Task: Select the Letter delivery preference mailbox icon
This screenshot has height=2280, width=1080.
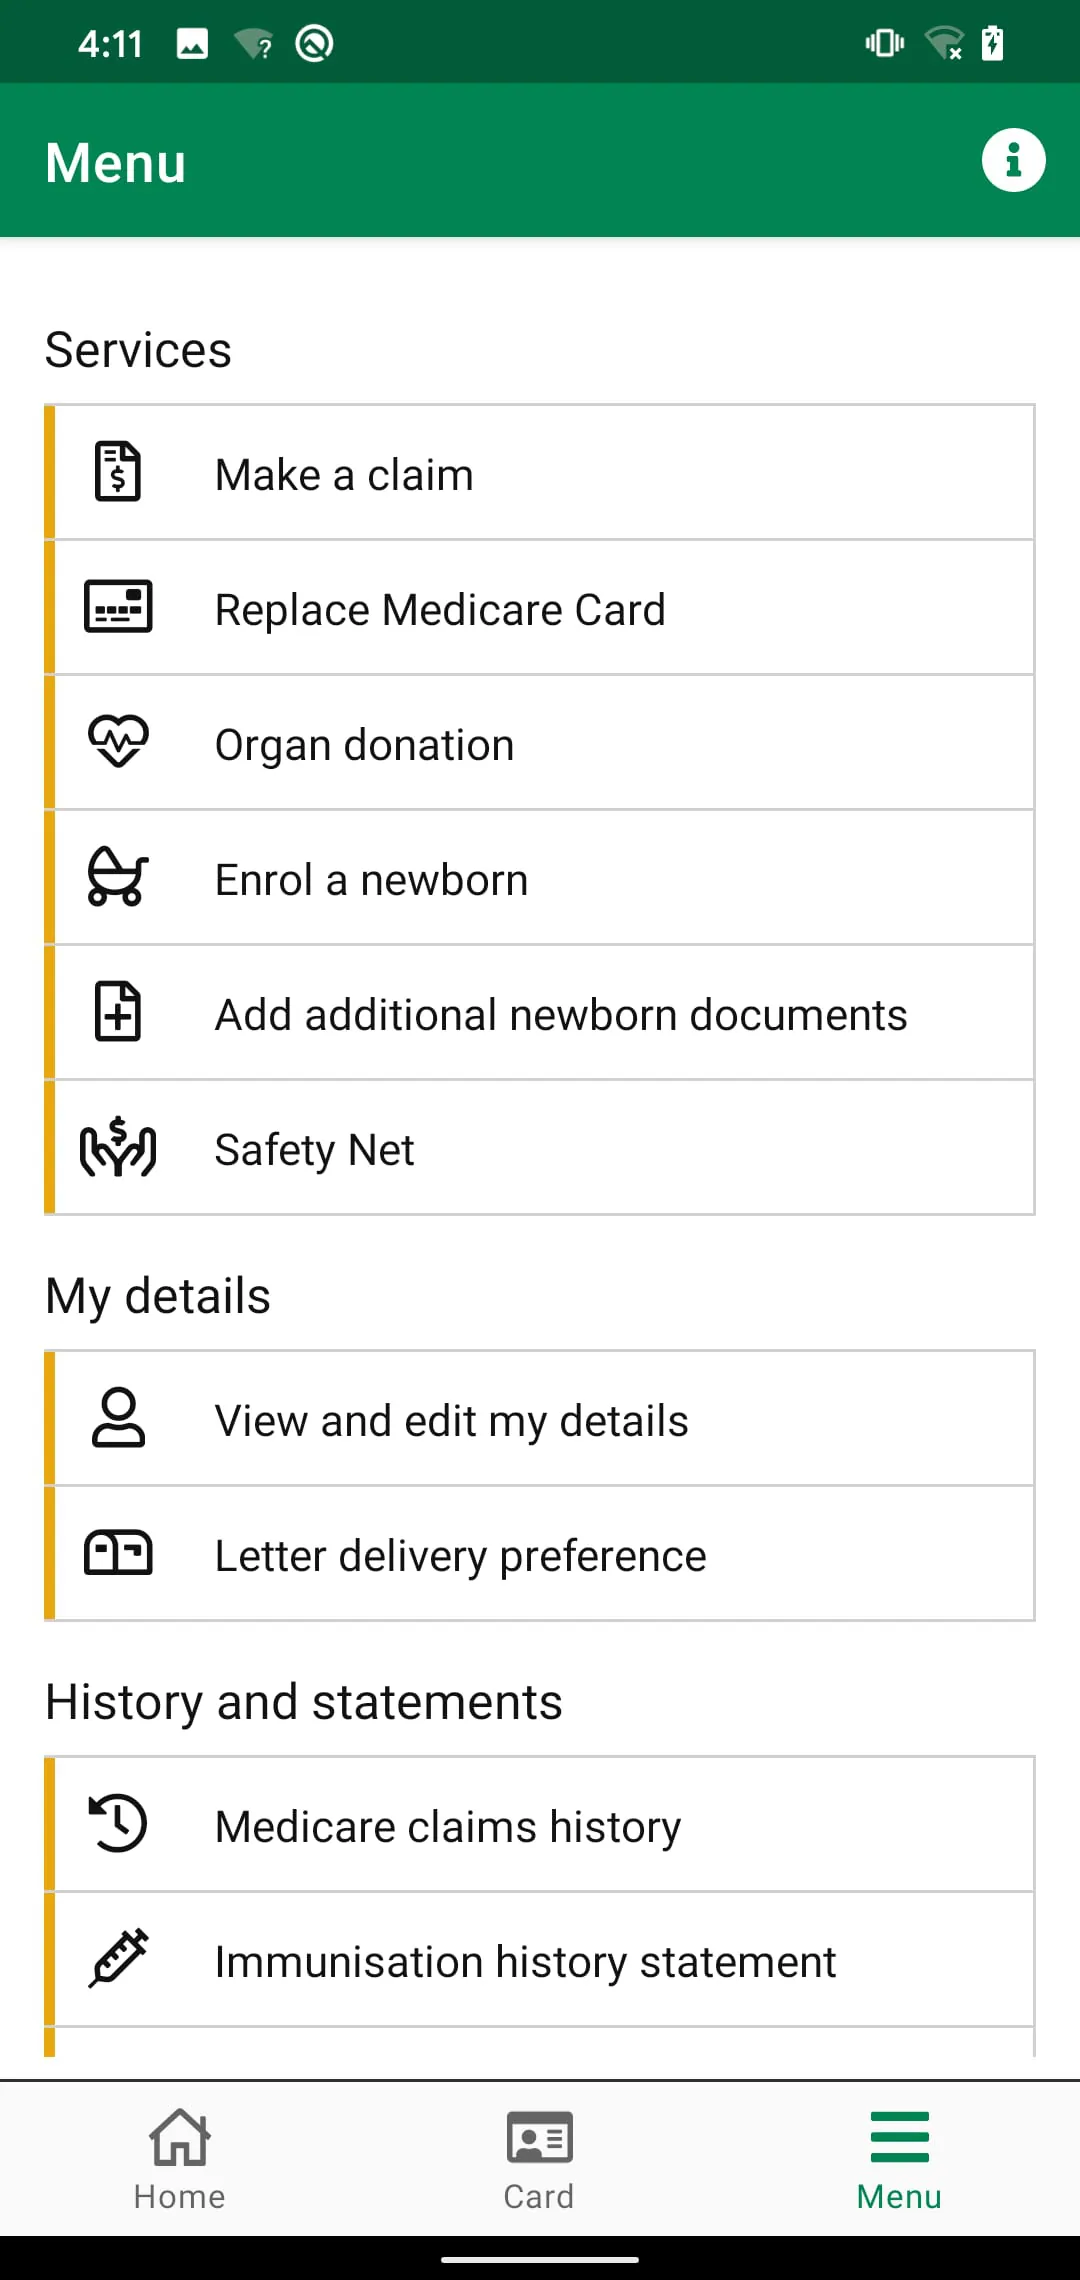Action: point(118,1554)
